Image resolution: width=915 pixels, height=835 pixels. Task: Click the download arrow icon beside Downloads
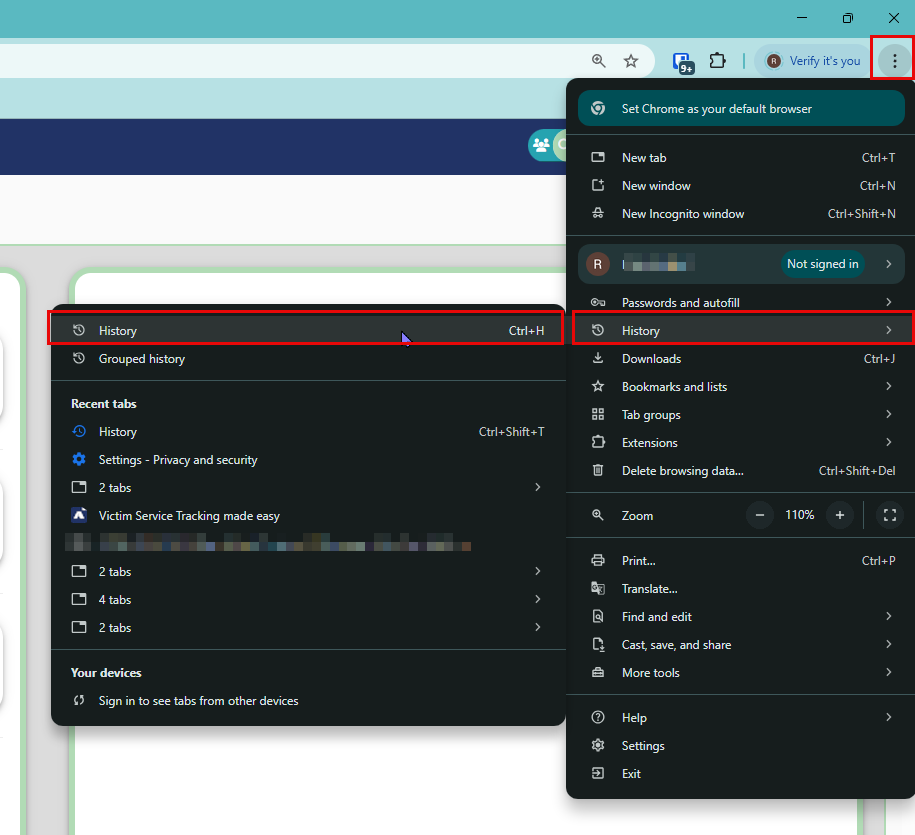(598, 358)
